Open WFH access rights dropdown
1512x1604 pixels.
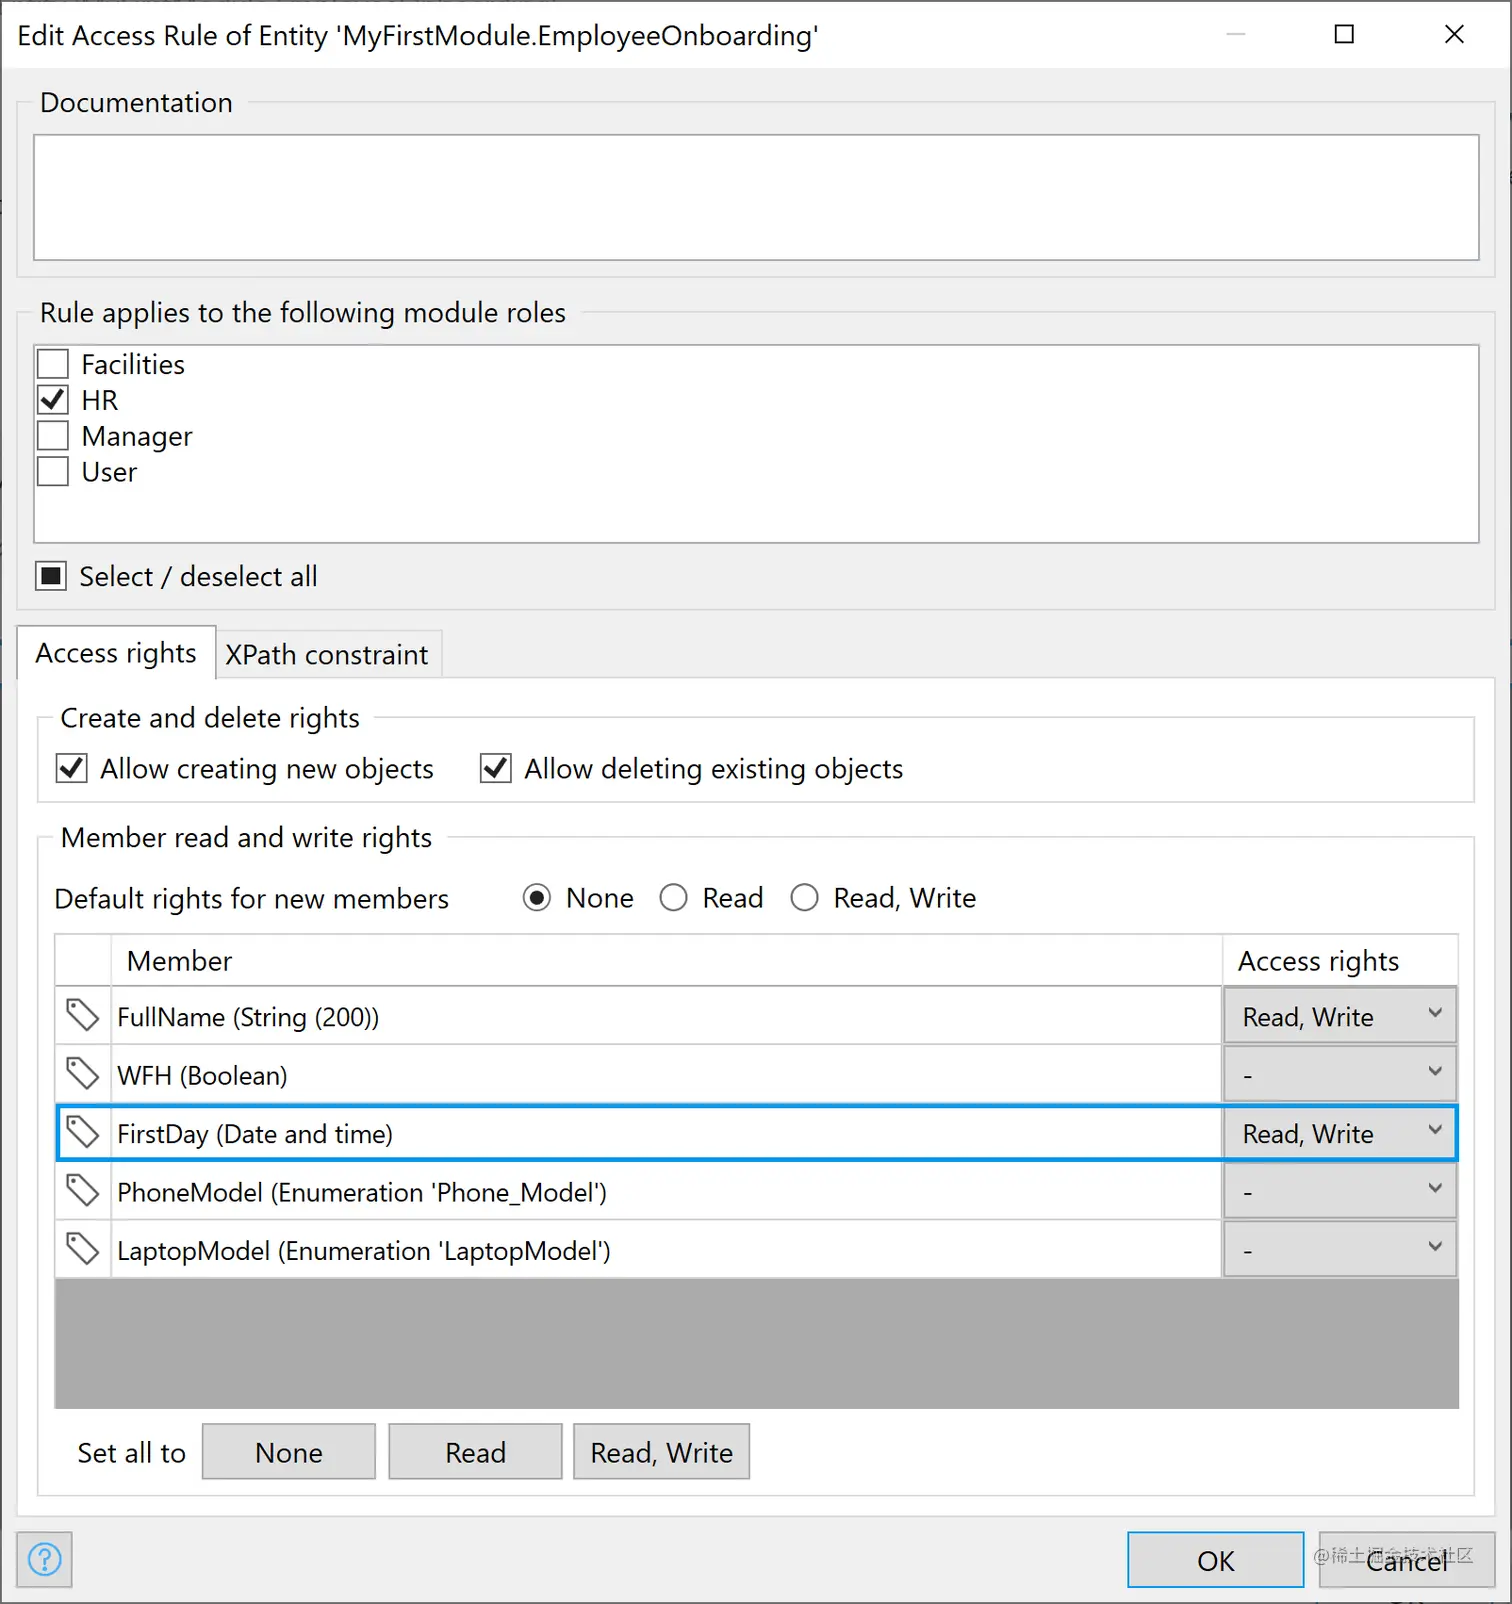click(x=1339, y=1074)
